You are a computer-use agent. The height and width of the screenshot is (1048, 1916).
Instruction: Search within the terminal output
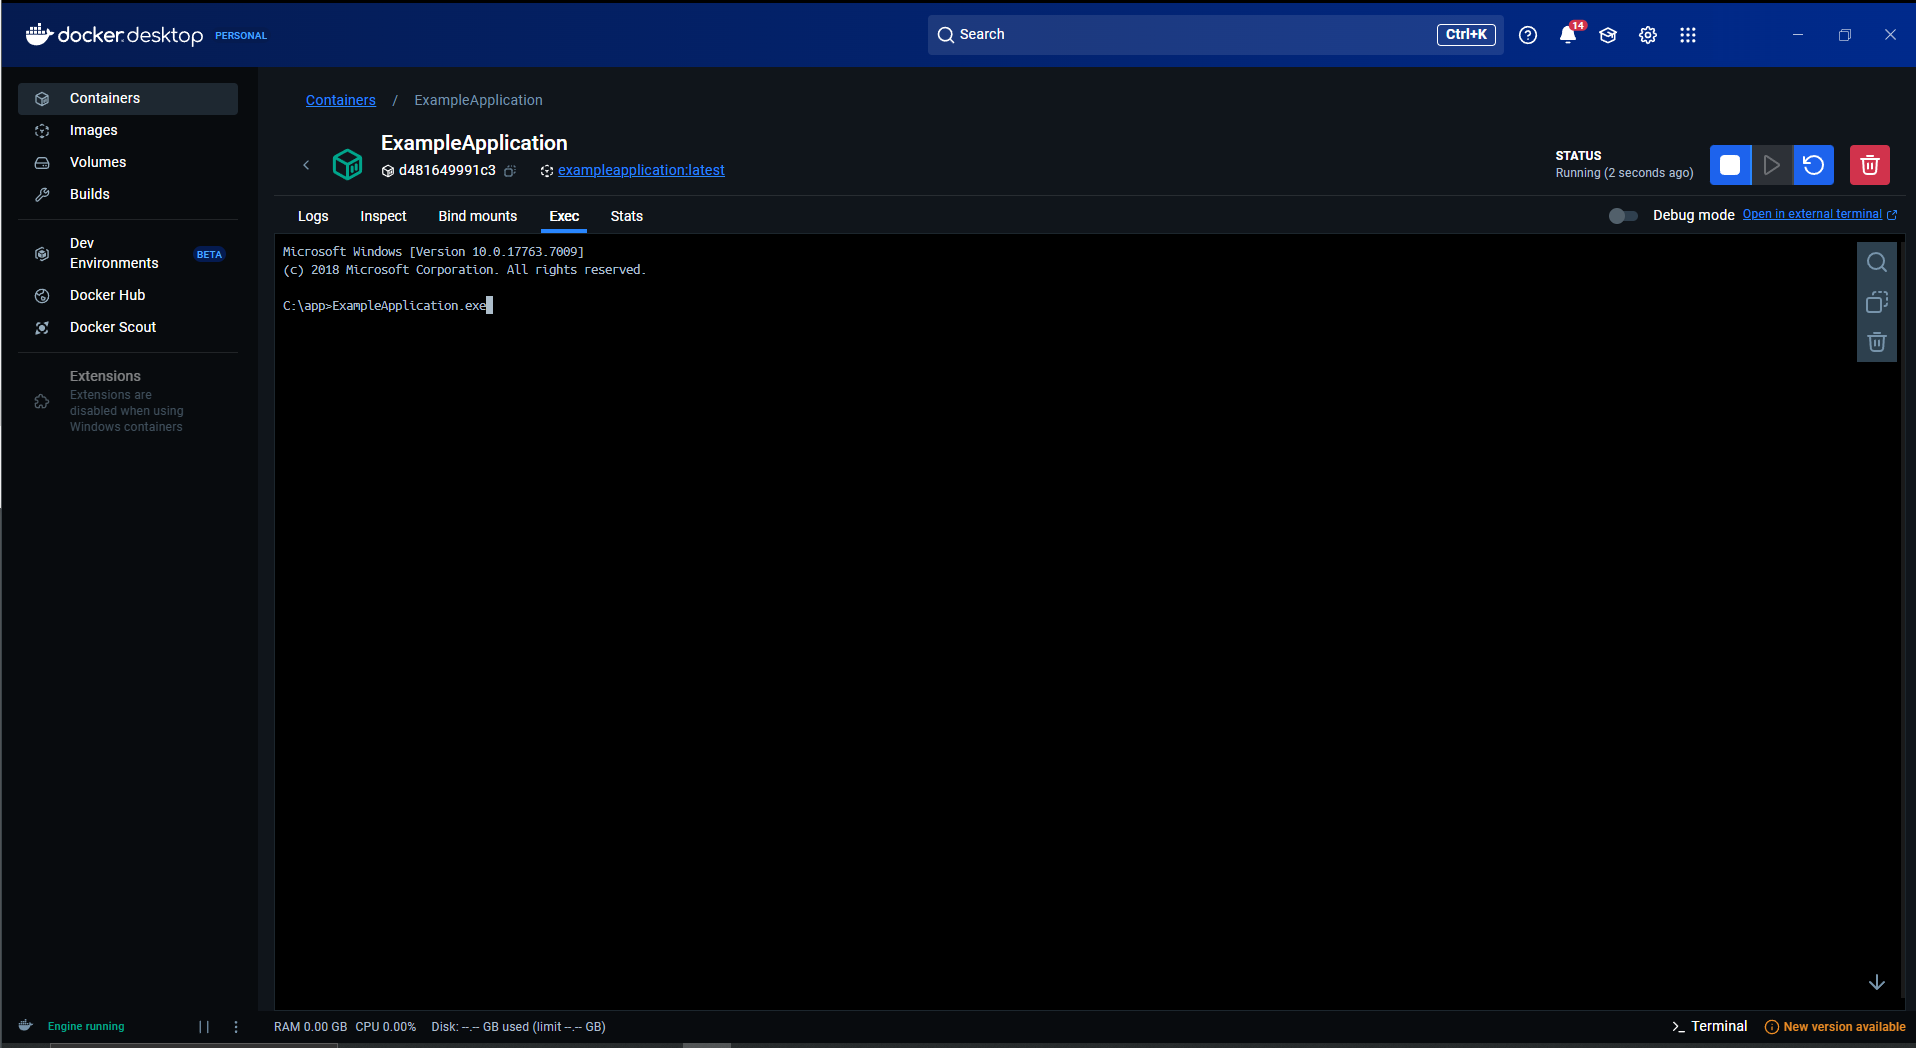point(1876,262)
